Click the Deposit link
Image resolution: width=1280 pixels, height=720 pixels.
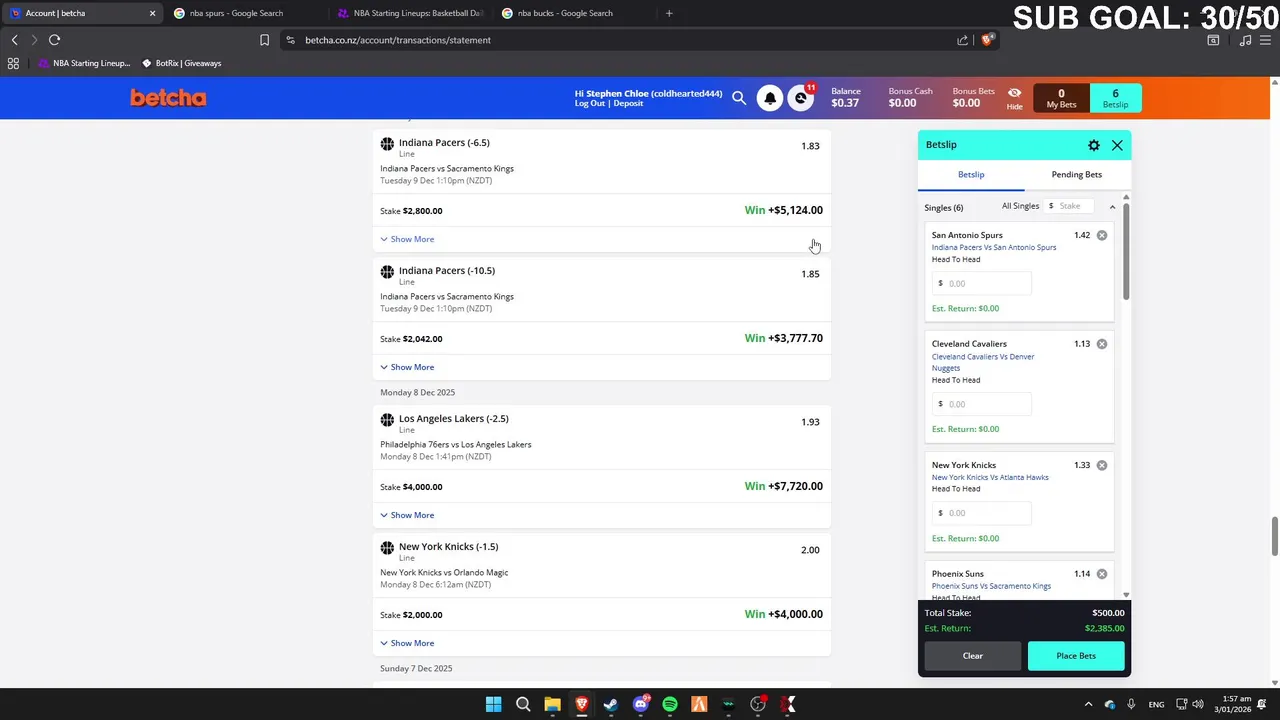(x=628, y=104)
